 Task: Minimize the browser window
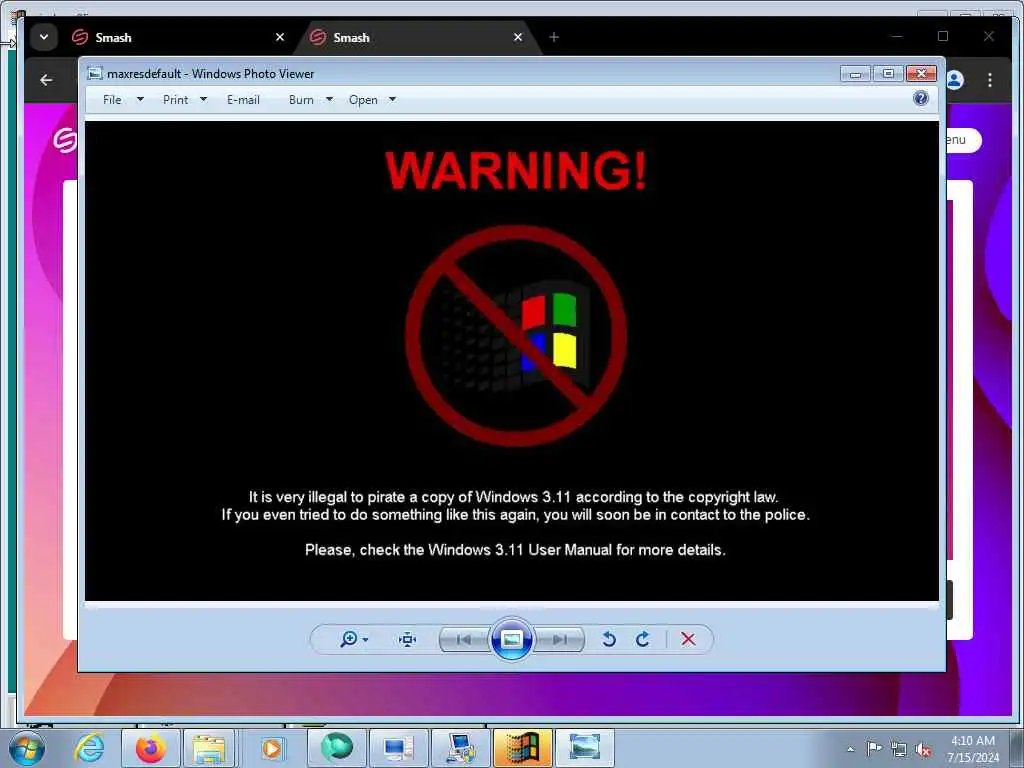(x=897, y=37)
